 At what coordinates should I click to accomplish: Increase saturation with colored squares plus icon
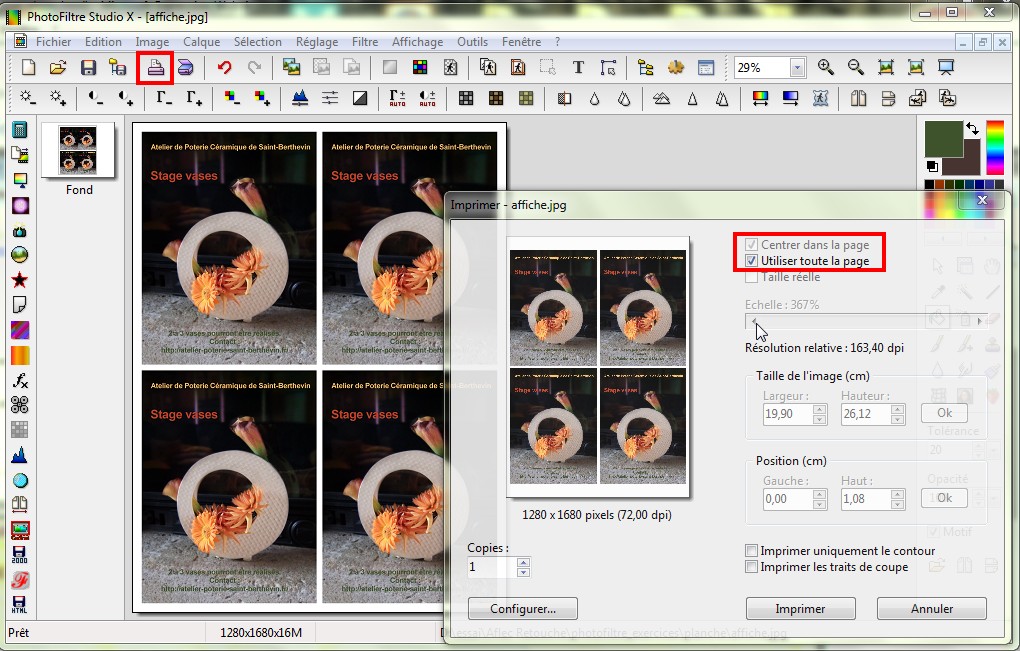262,98
